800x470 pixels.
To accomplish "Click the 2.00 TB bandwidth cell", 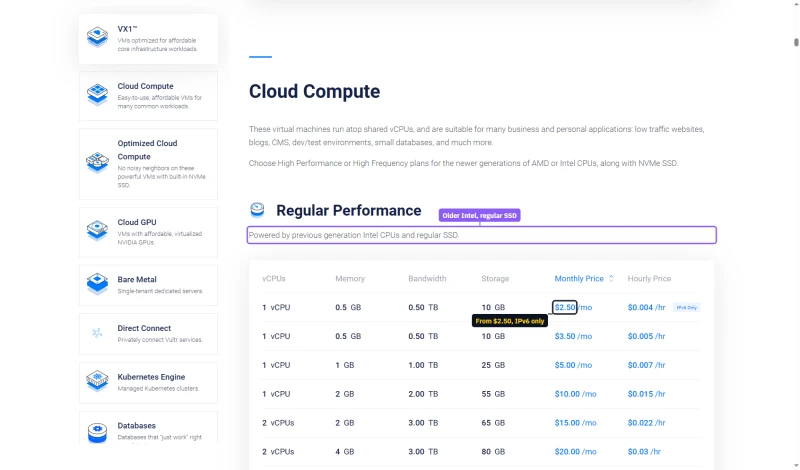I will 423,394.
